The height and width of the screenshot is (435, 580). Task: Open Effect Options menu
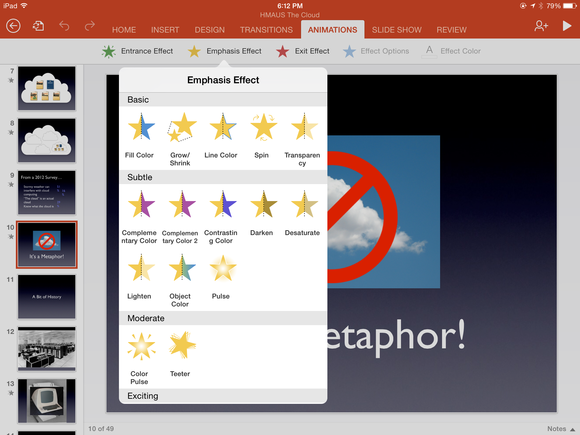pos(376,51)
